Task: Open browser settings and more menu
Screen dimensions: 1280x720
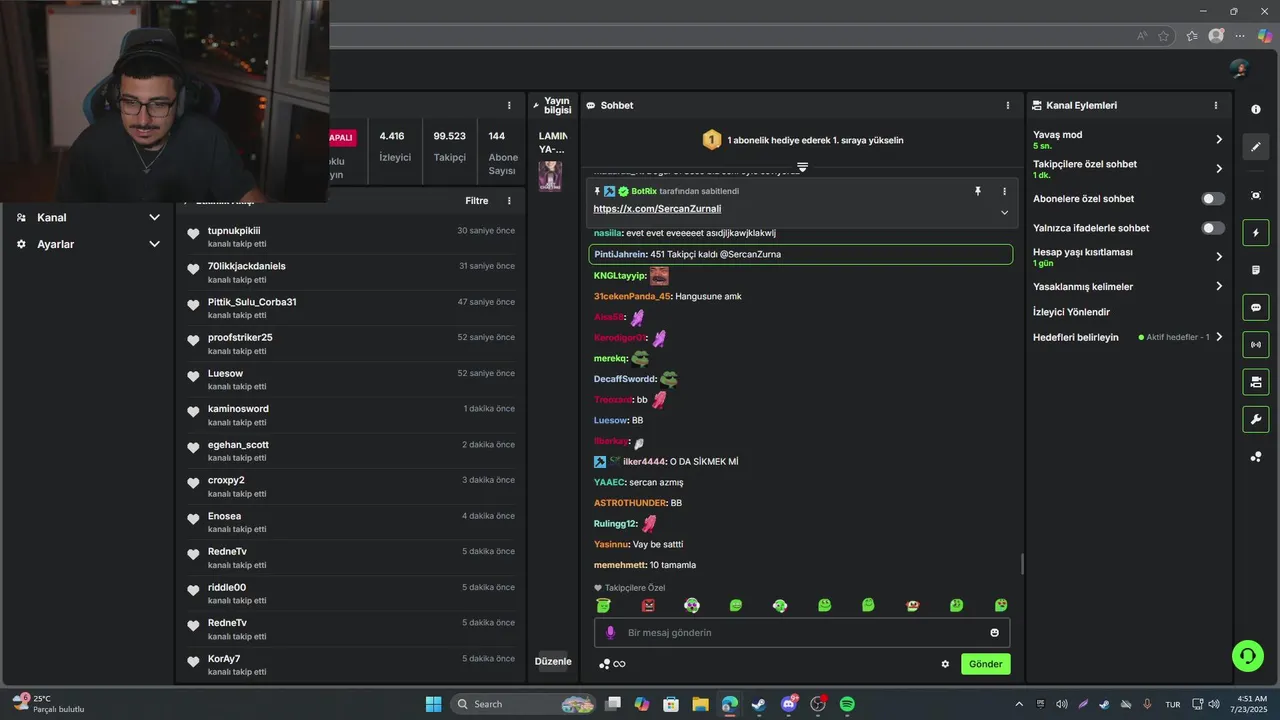Action: tap(1240, 36)
